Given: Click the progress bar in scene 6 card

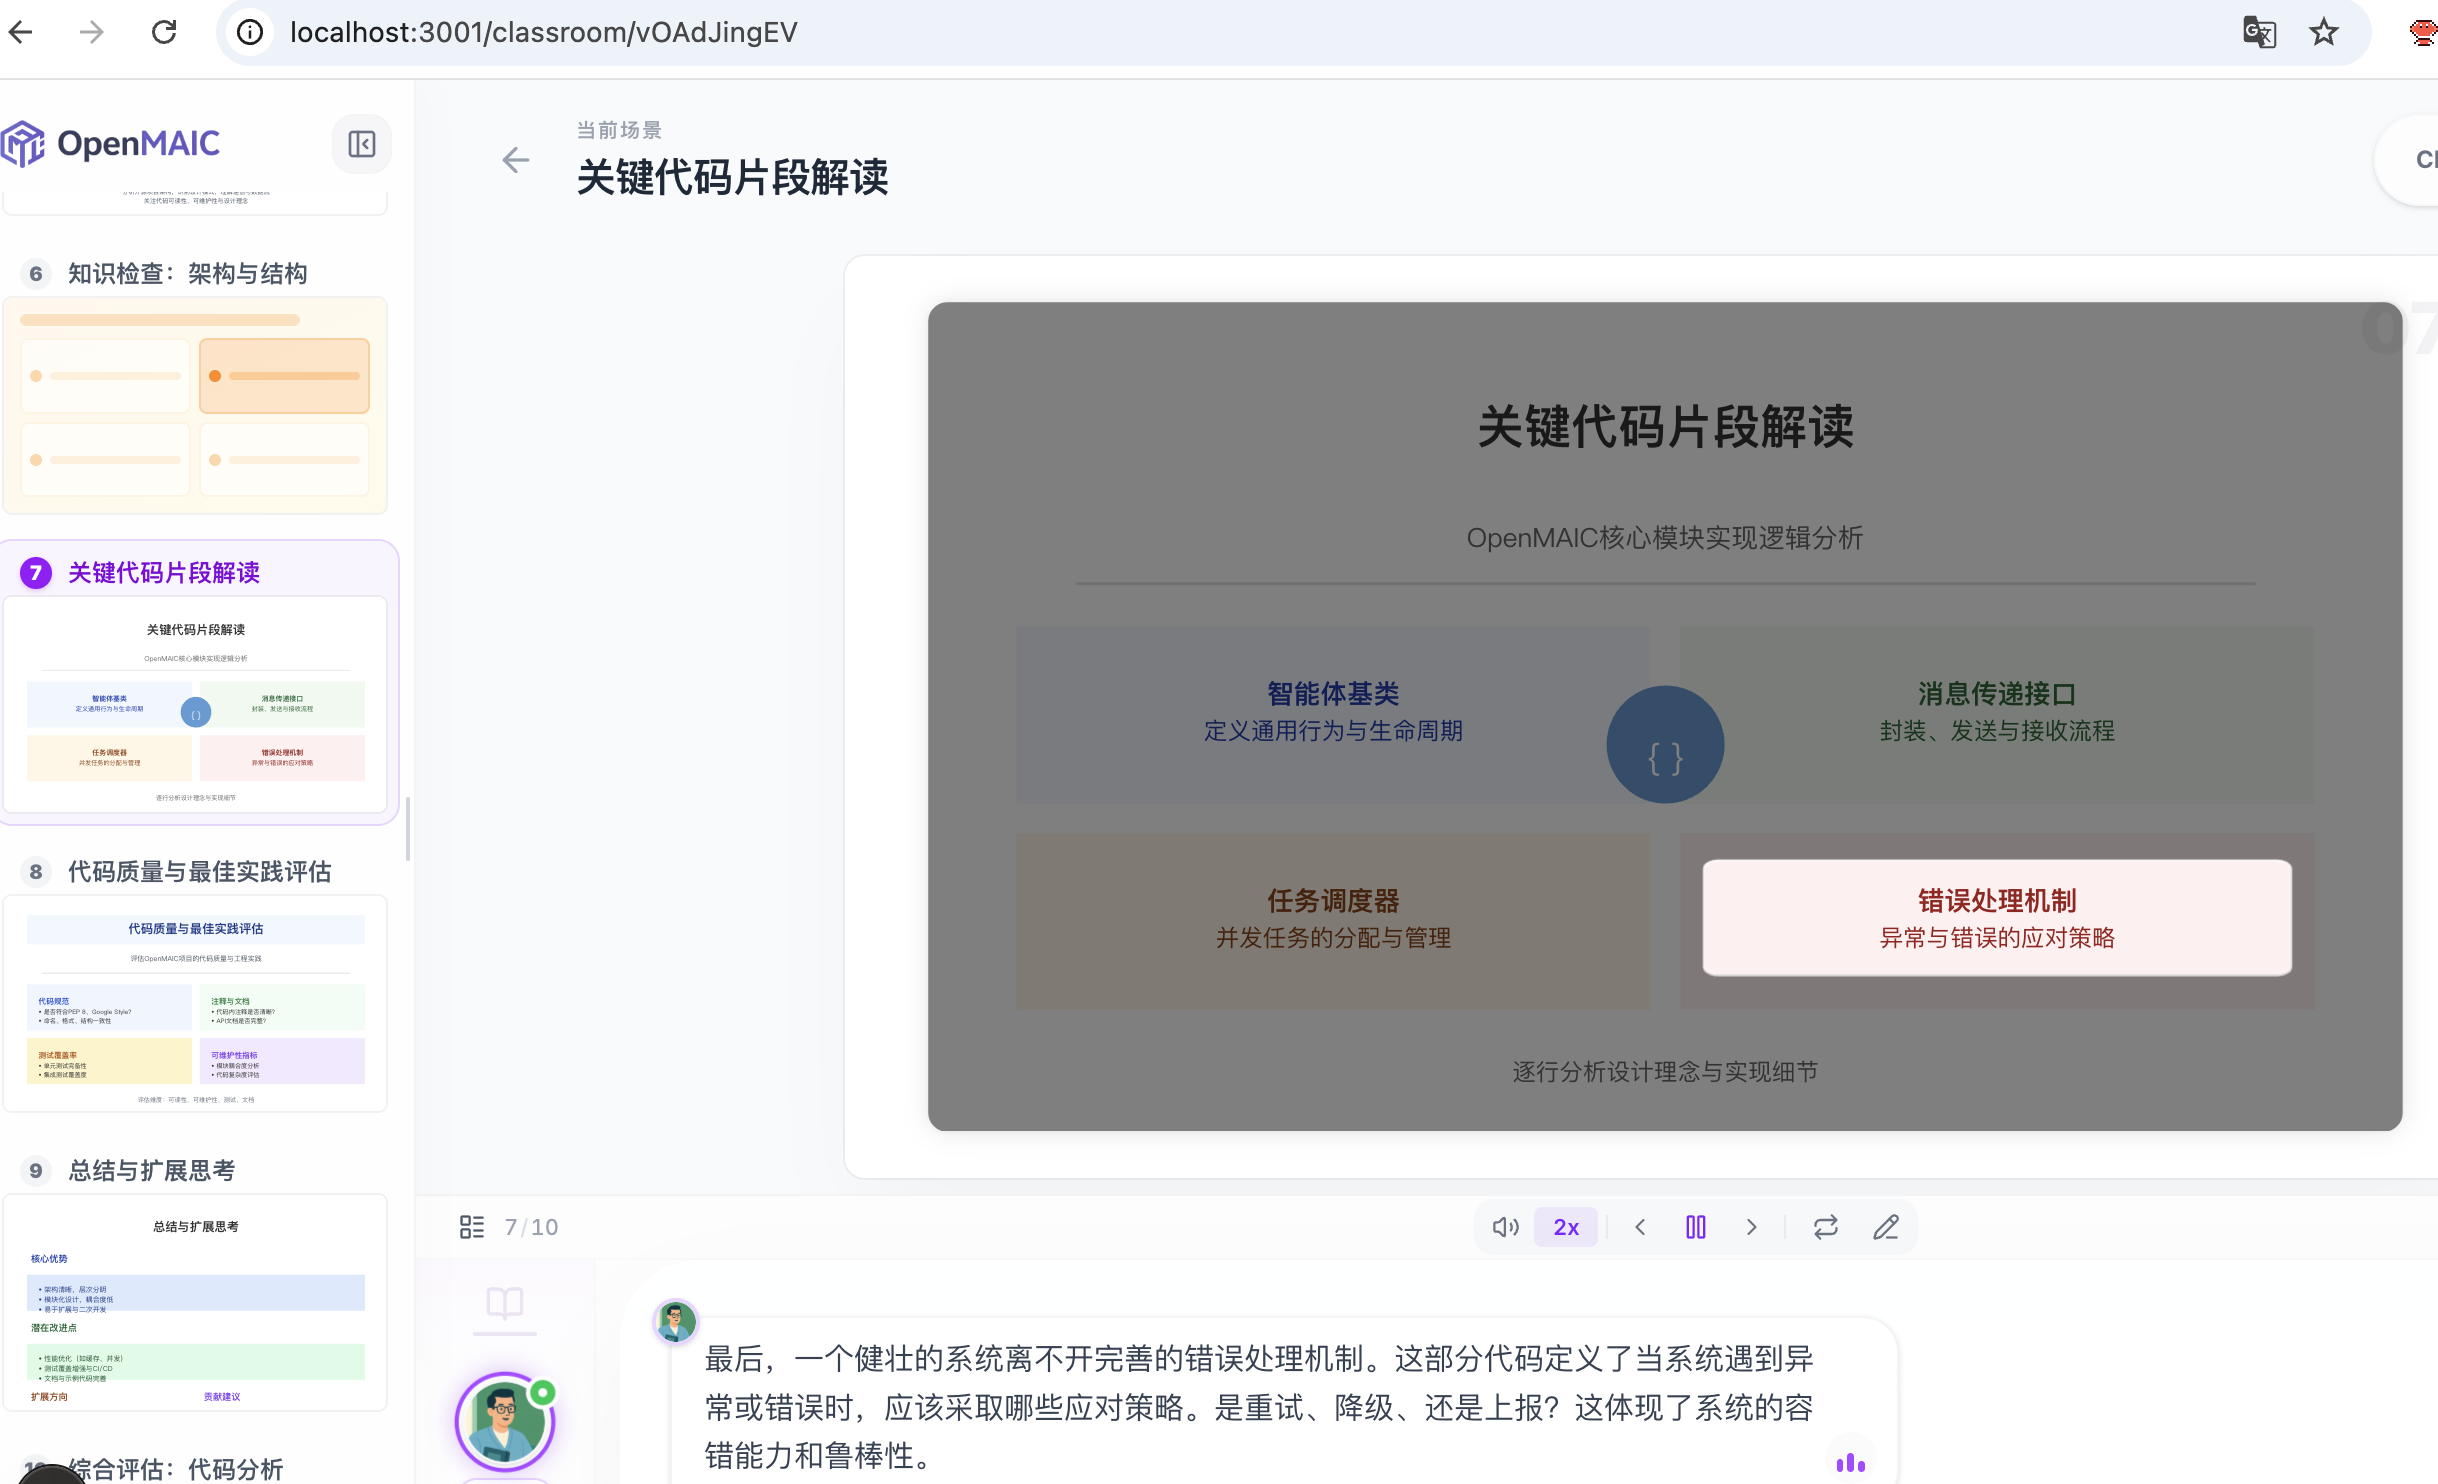Looking at the screenshot, I should (x=159, y=319).
